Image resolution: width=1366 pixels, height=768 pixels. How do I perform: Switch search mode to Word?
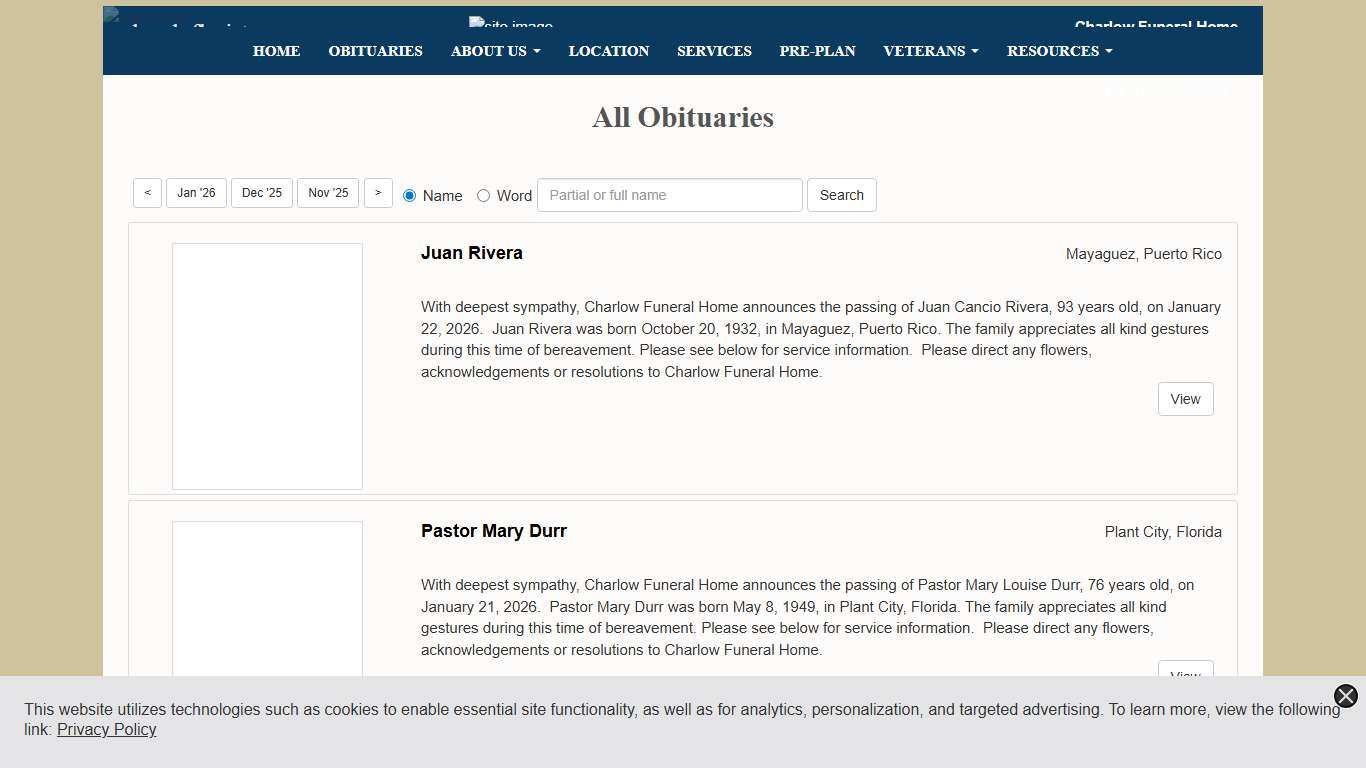[483, 195]
